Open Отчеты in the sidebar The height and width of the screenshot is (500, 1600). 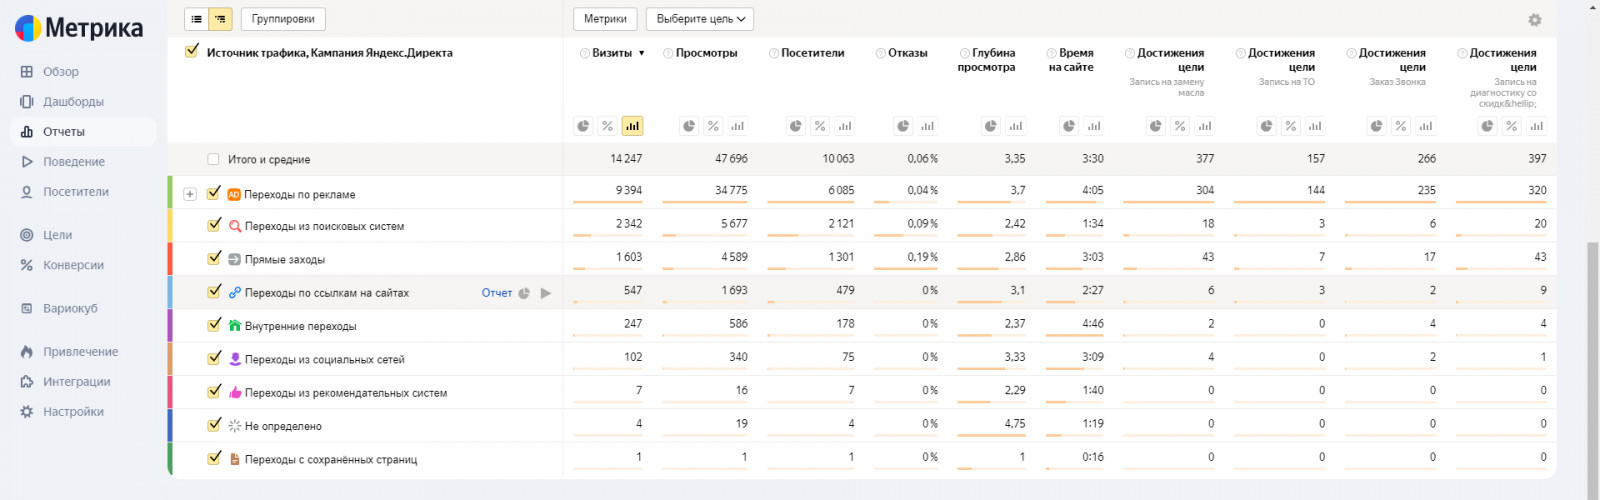[64, 132]
